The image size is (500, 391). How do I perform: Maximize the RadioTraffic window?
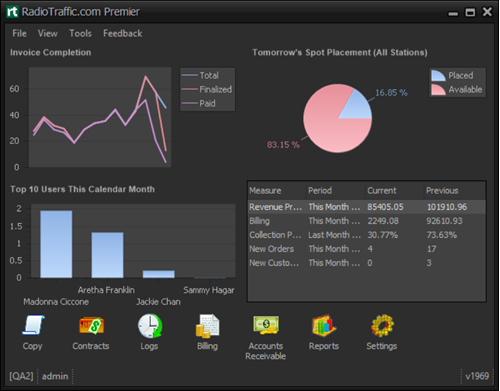tap(470, 13)
